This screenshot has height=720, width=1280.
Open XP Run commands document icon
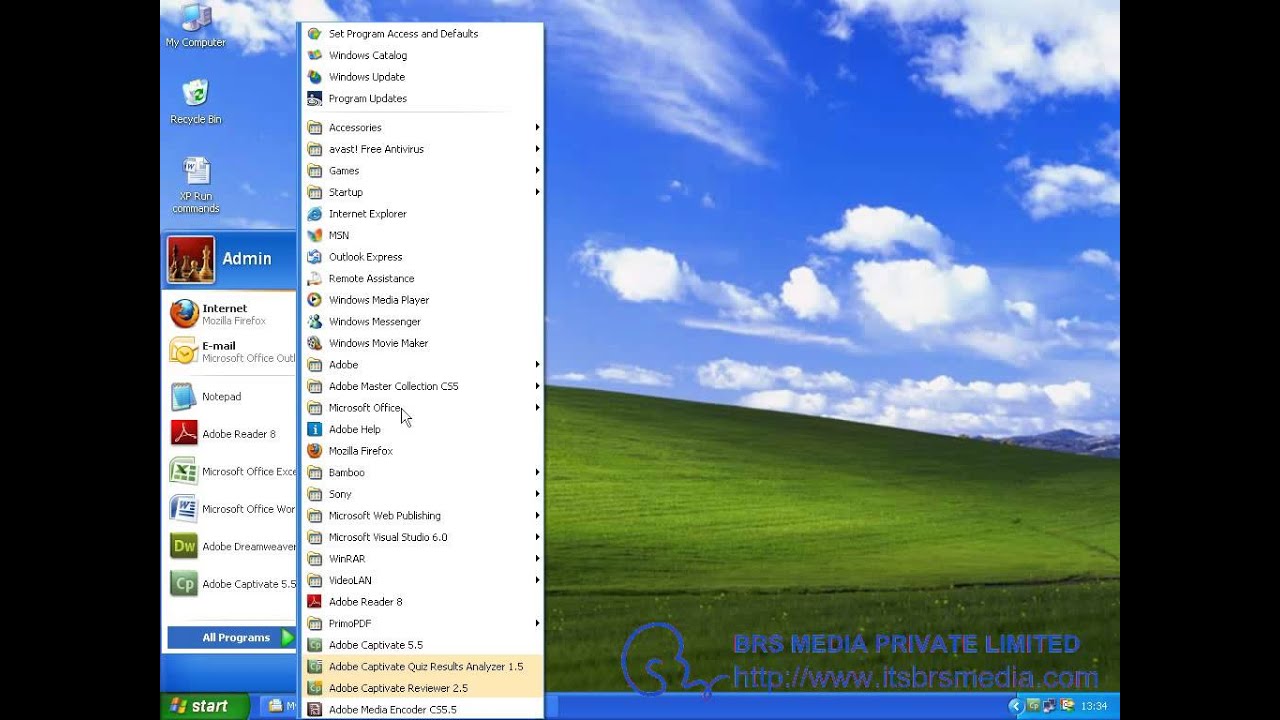(x=196, y=185)
